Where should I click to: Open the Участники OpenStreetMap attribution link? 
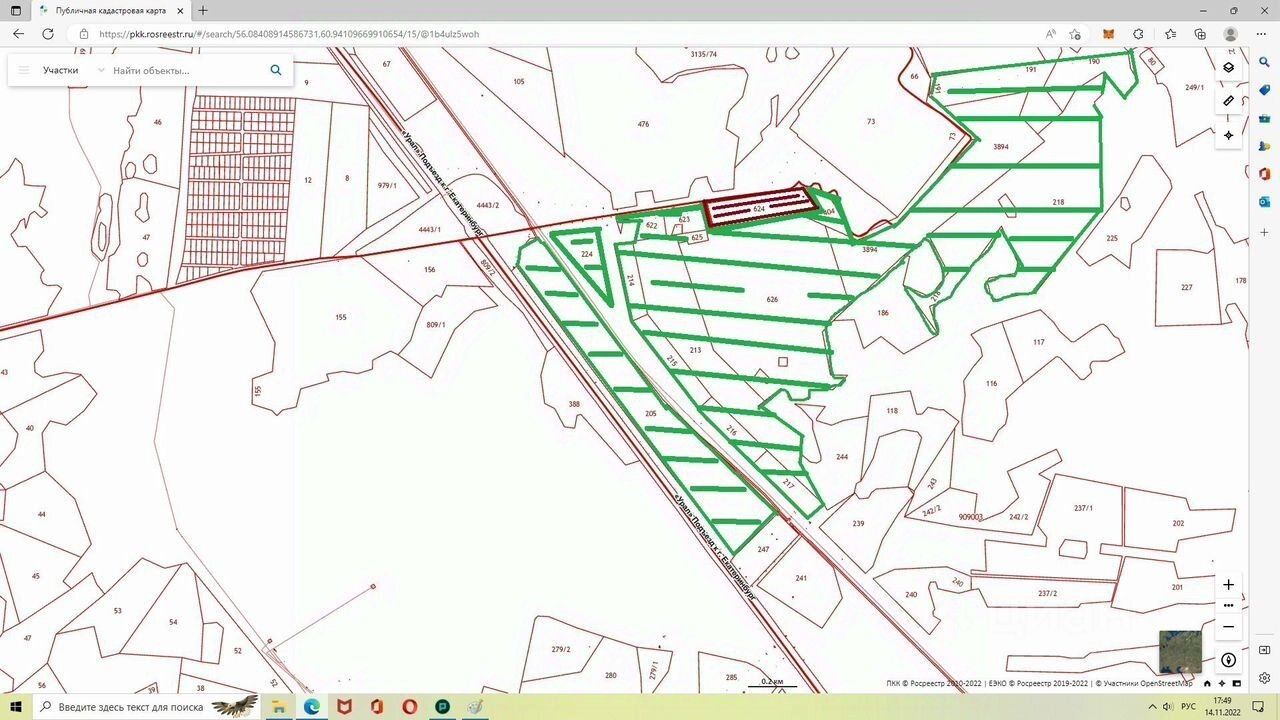[x=1148, y=684]
